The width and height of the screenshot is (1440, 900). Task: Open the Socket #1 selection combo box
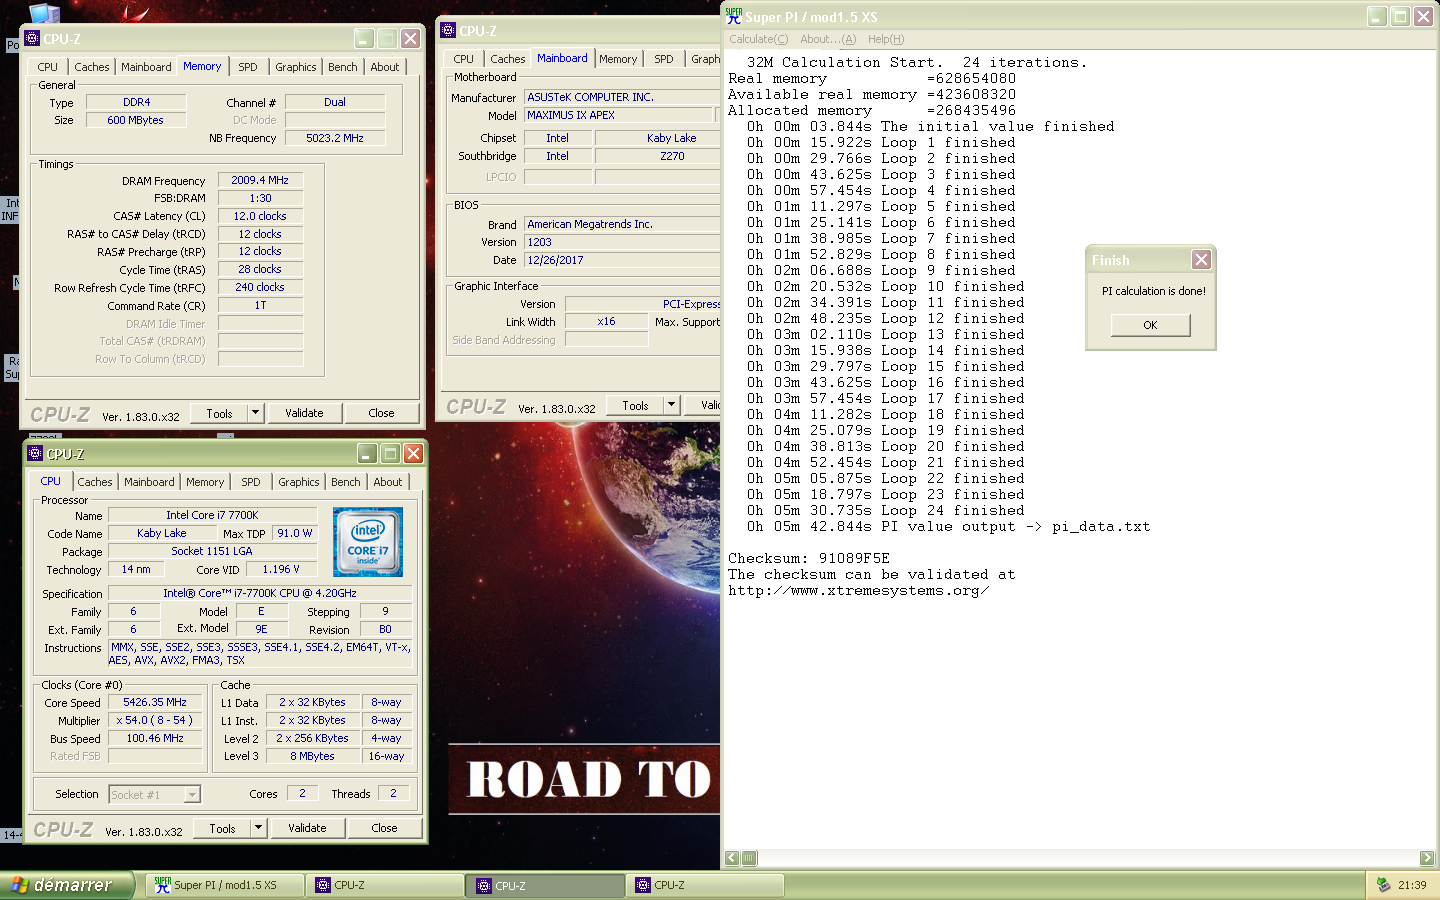(x=154, y=793)
